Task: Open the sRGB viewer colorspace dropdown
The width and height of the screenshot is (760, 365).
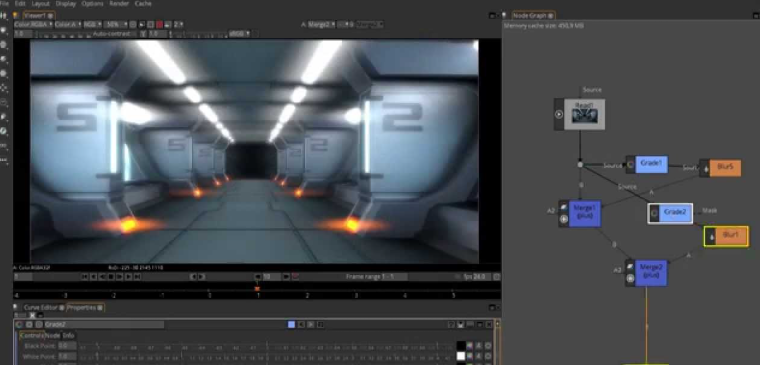Action: [x=239, y=34]
